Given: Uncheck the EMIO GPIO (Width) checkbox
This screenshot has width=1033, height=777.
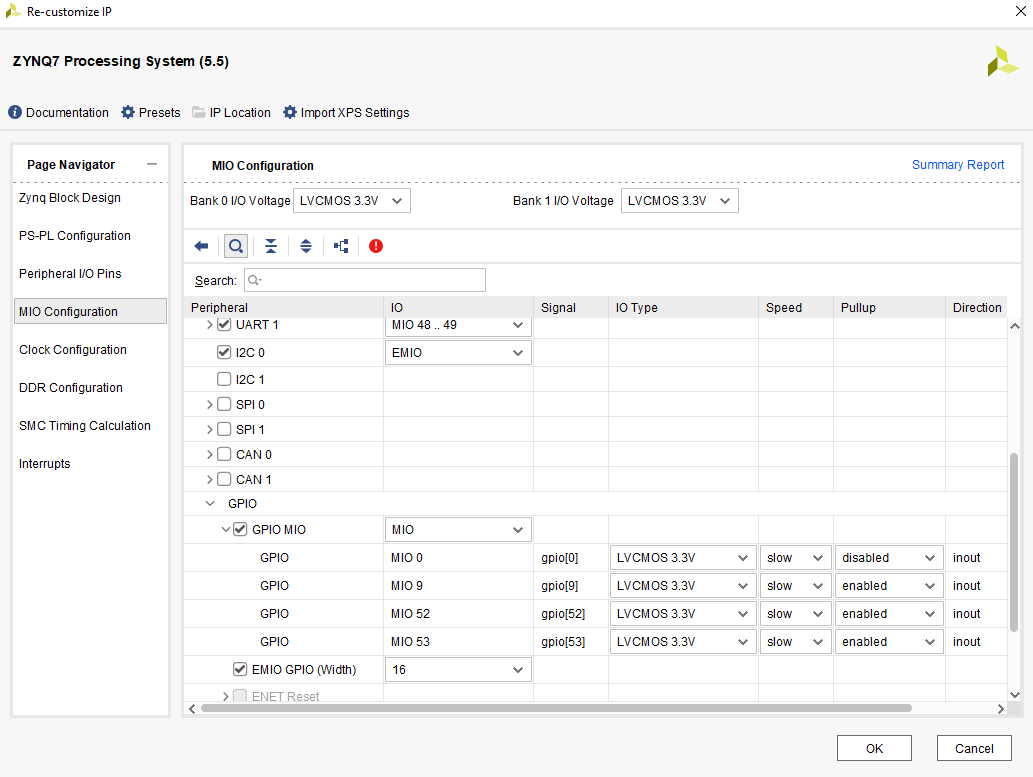Looking at the screenshot, I should tap(240, 669).
